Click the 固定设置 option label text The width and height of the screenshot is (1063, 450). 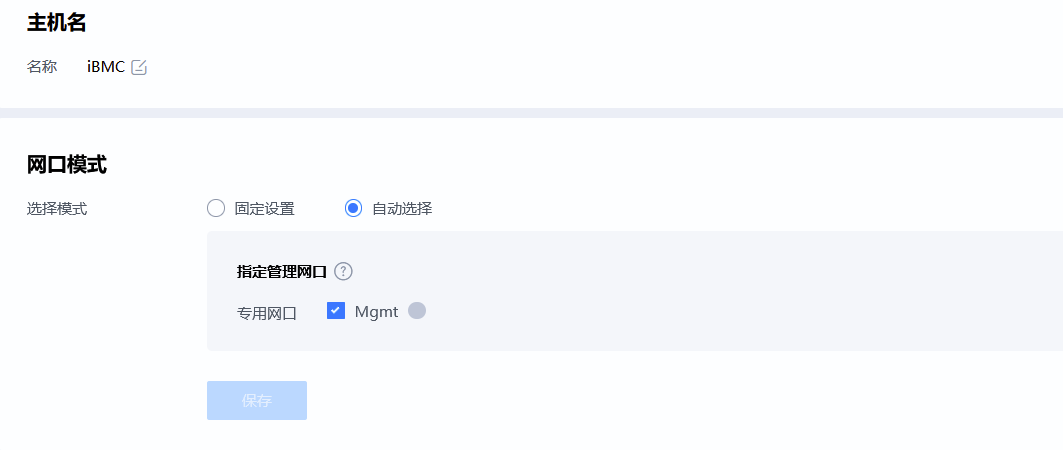point(265,209)
